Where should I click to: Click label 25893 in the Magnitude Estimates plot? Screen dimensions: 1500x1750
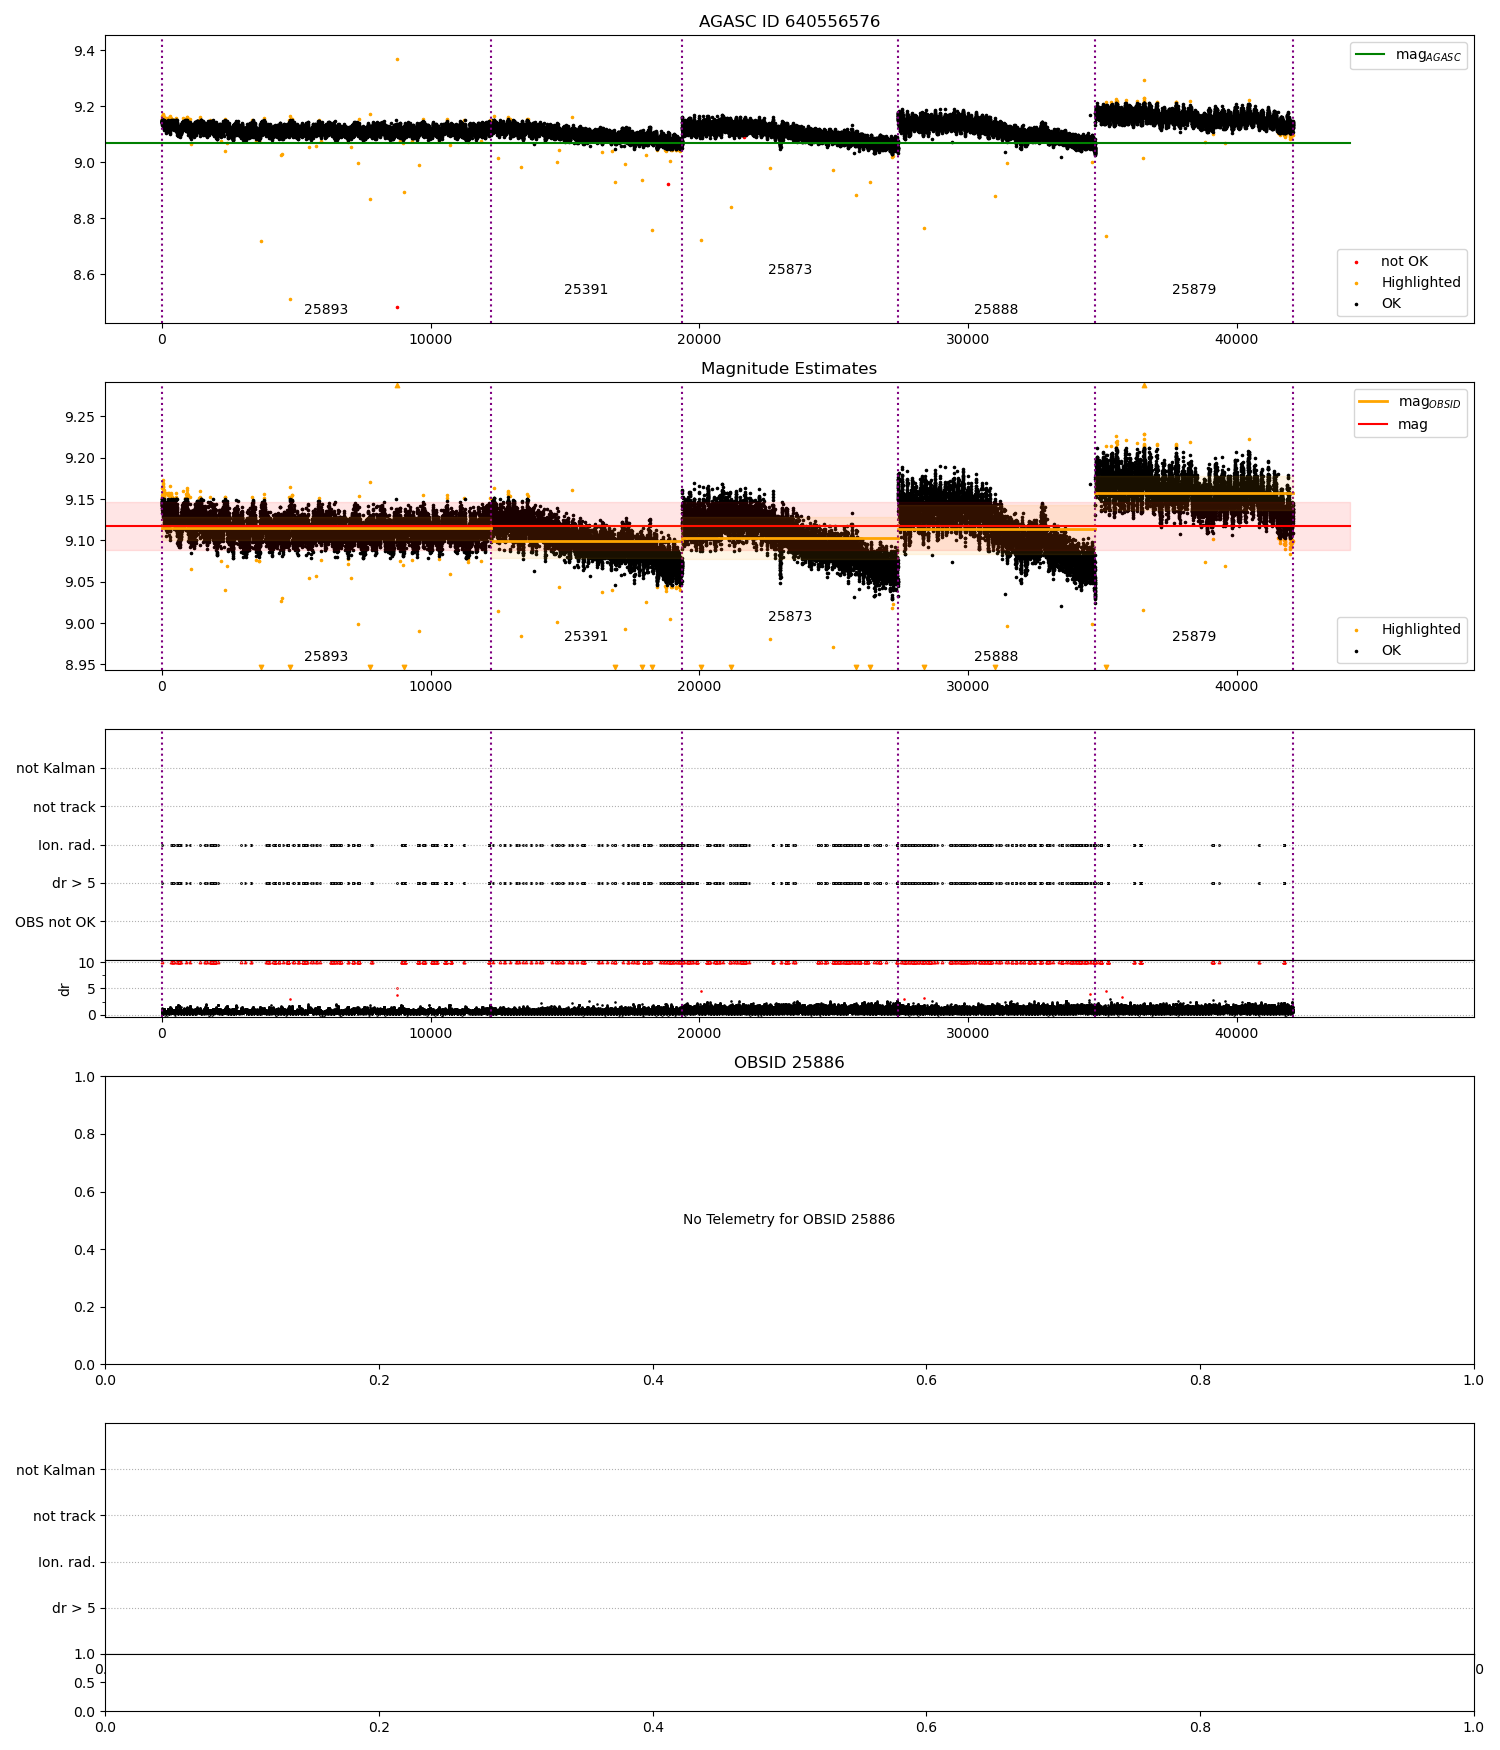point(326,657)
